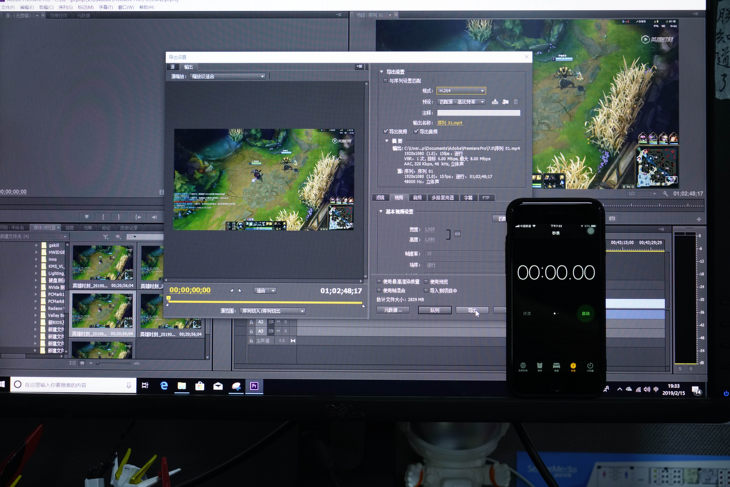Switch to the Output tab in export dialog
The image size is (730, 487).
coord(188,67)
